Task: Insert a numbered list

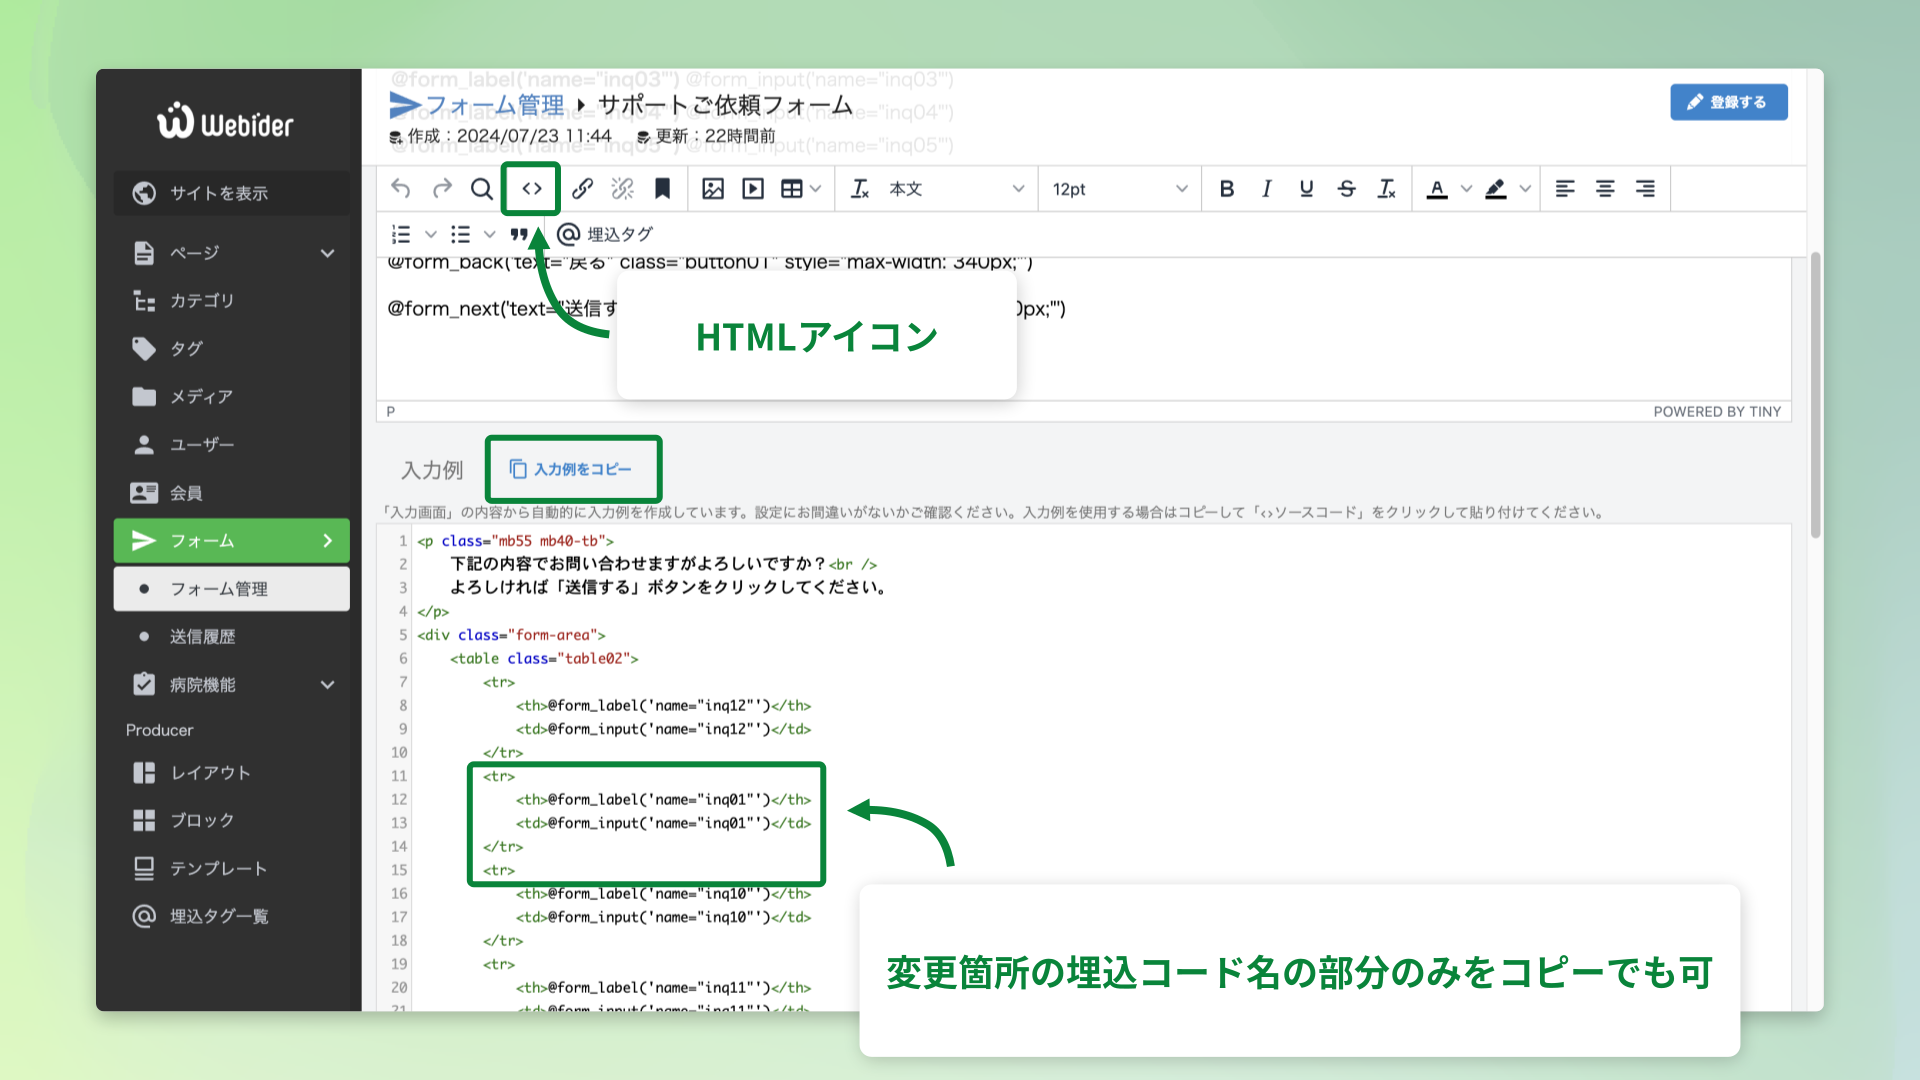Action: click(401, 235)
